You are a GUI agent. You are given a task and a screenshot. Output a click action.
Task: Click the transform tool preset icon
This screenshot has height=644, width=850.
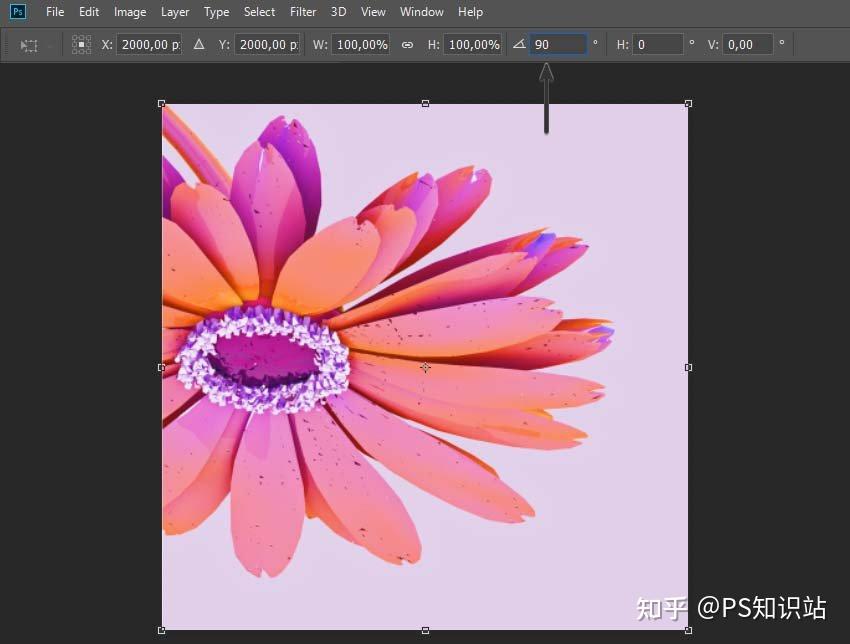[x=30, y=45]
